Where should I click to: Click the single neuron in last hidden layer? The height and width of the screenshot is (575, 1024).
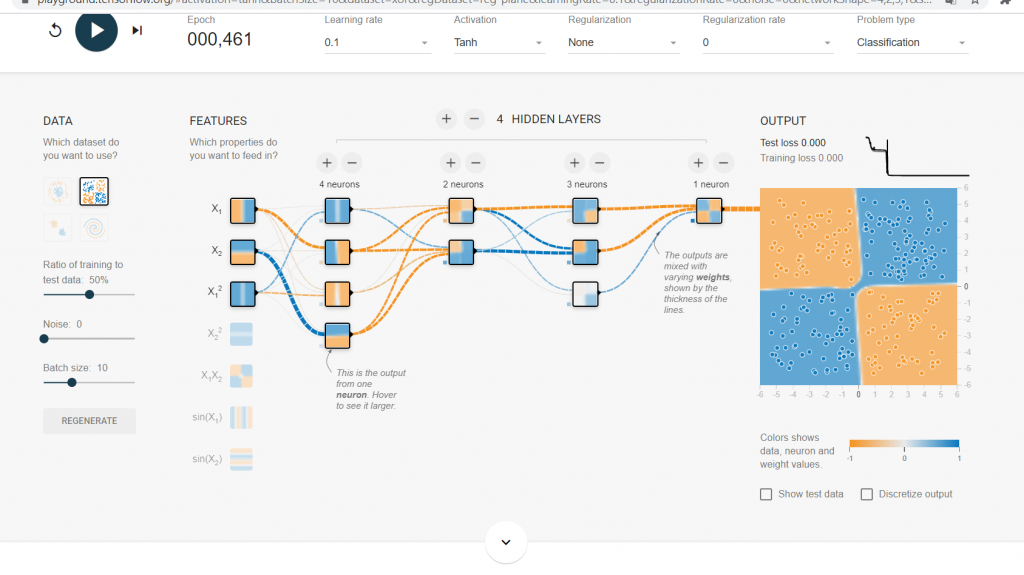(709, 210)
